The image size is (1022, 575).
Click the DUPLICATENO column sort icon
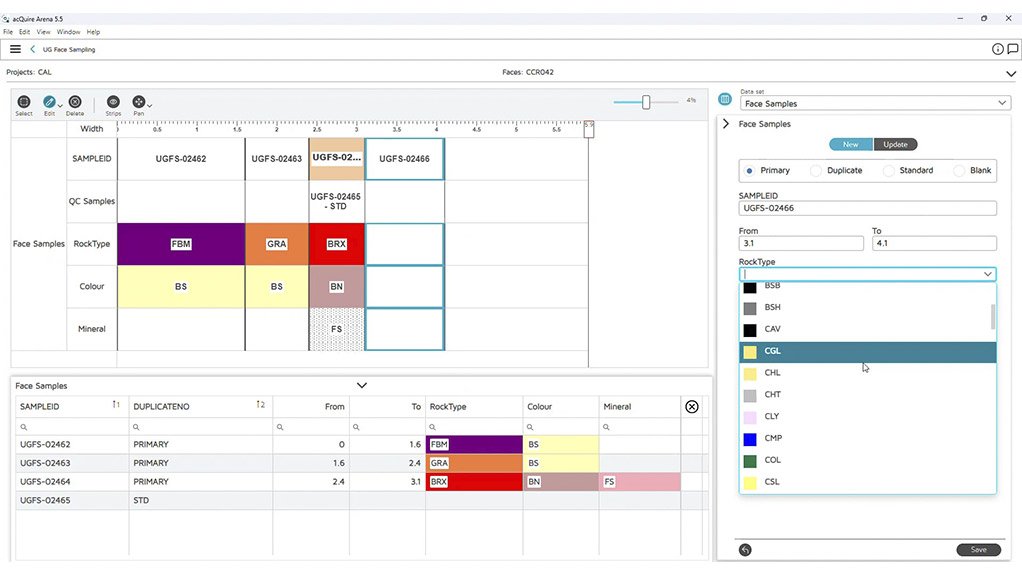pos(260,405)
